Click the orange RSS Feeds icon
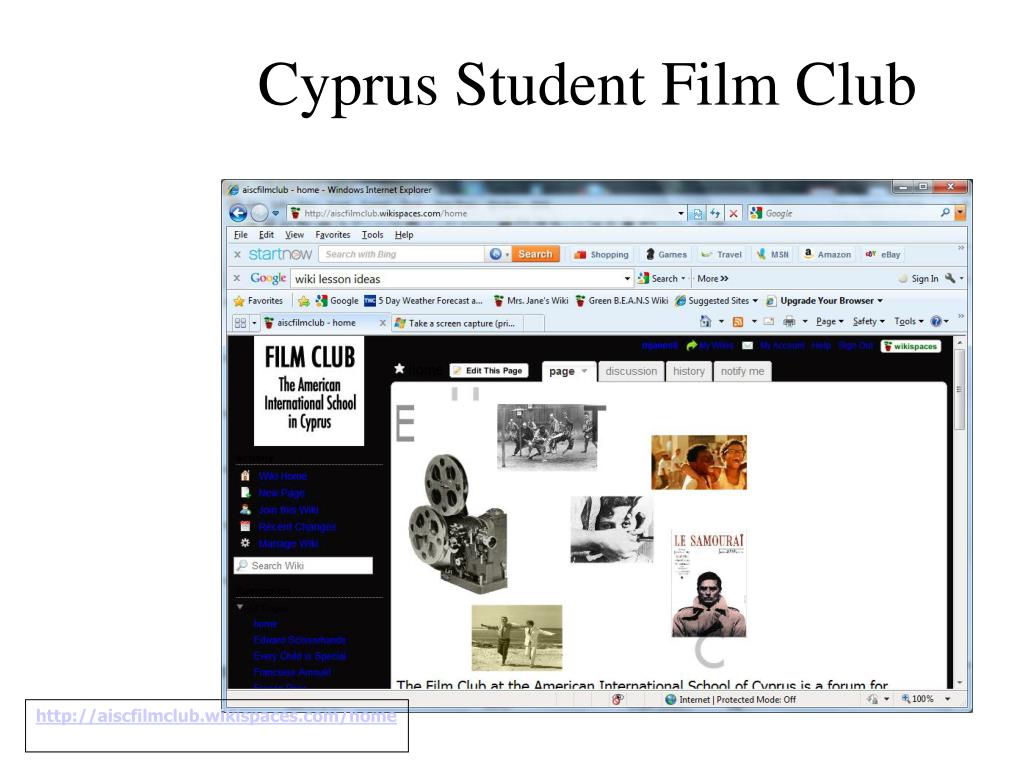 [x=738, y=321]
